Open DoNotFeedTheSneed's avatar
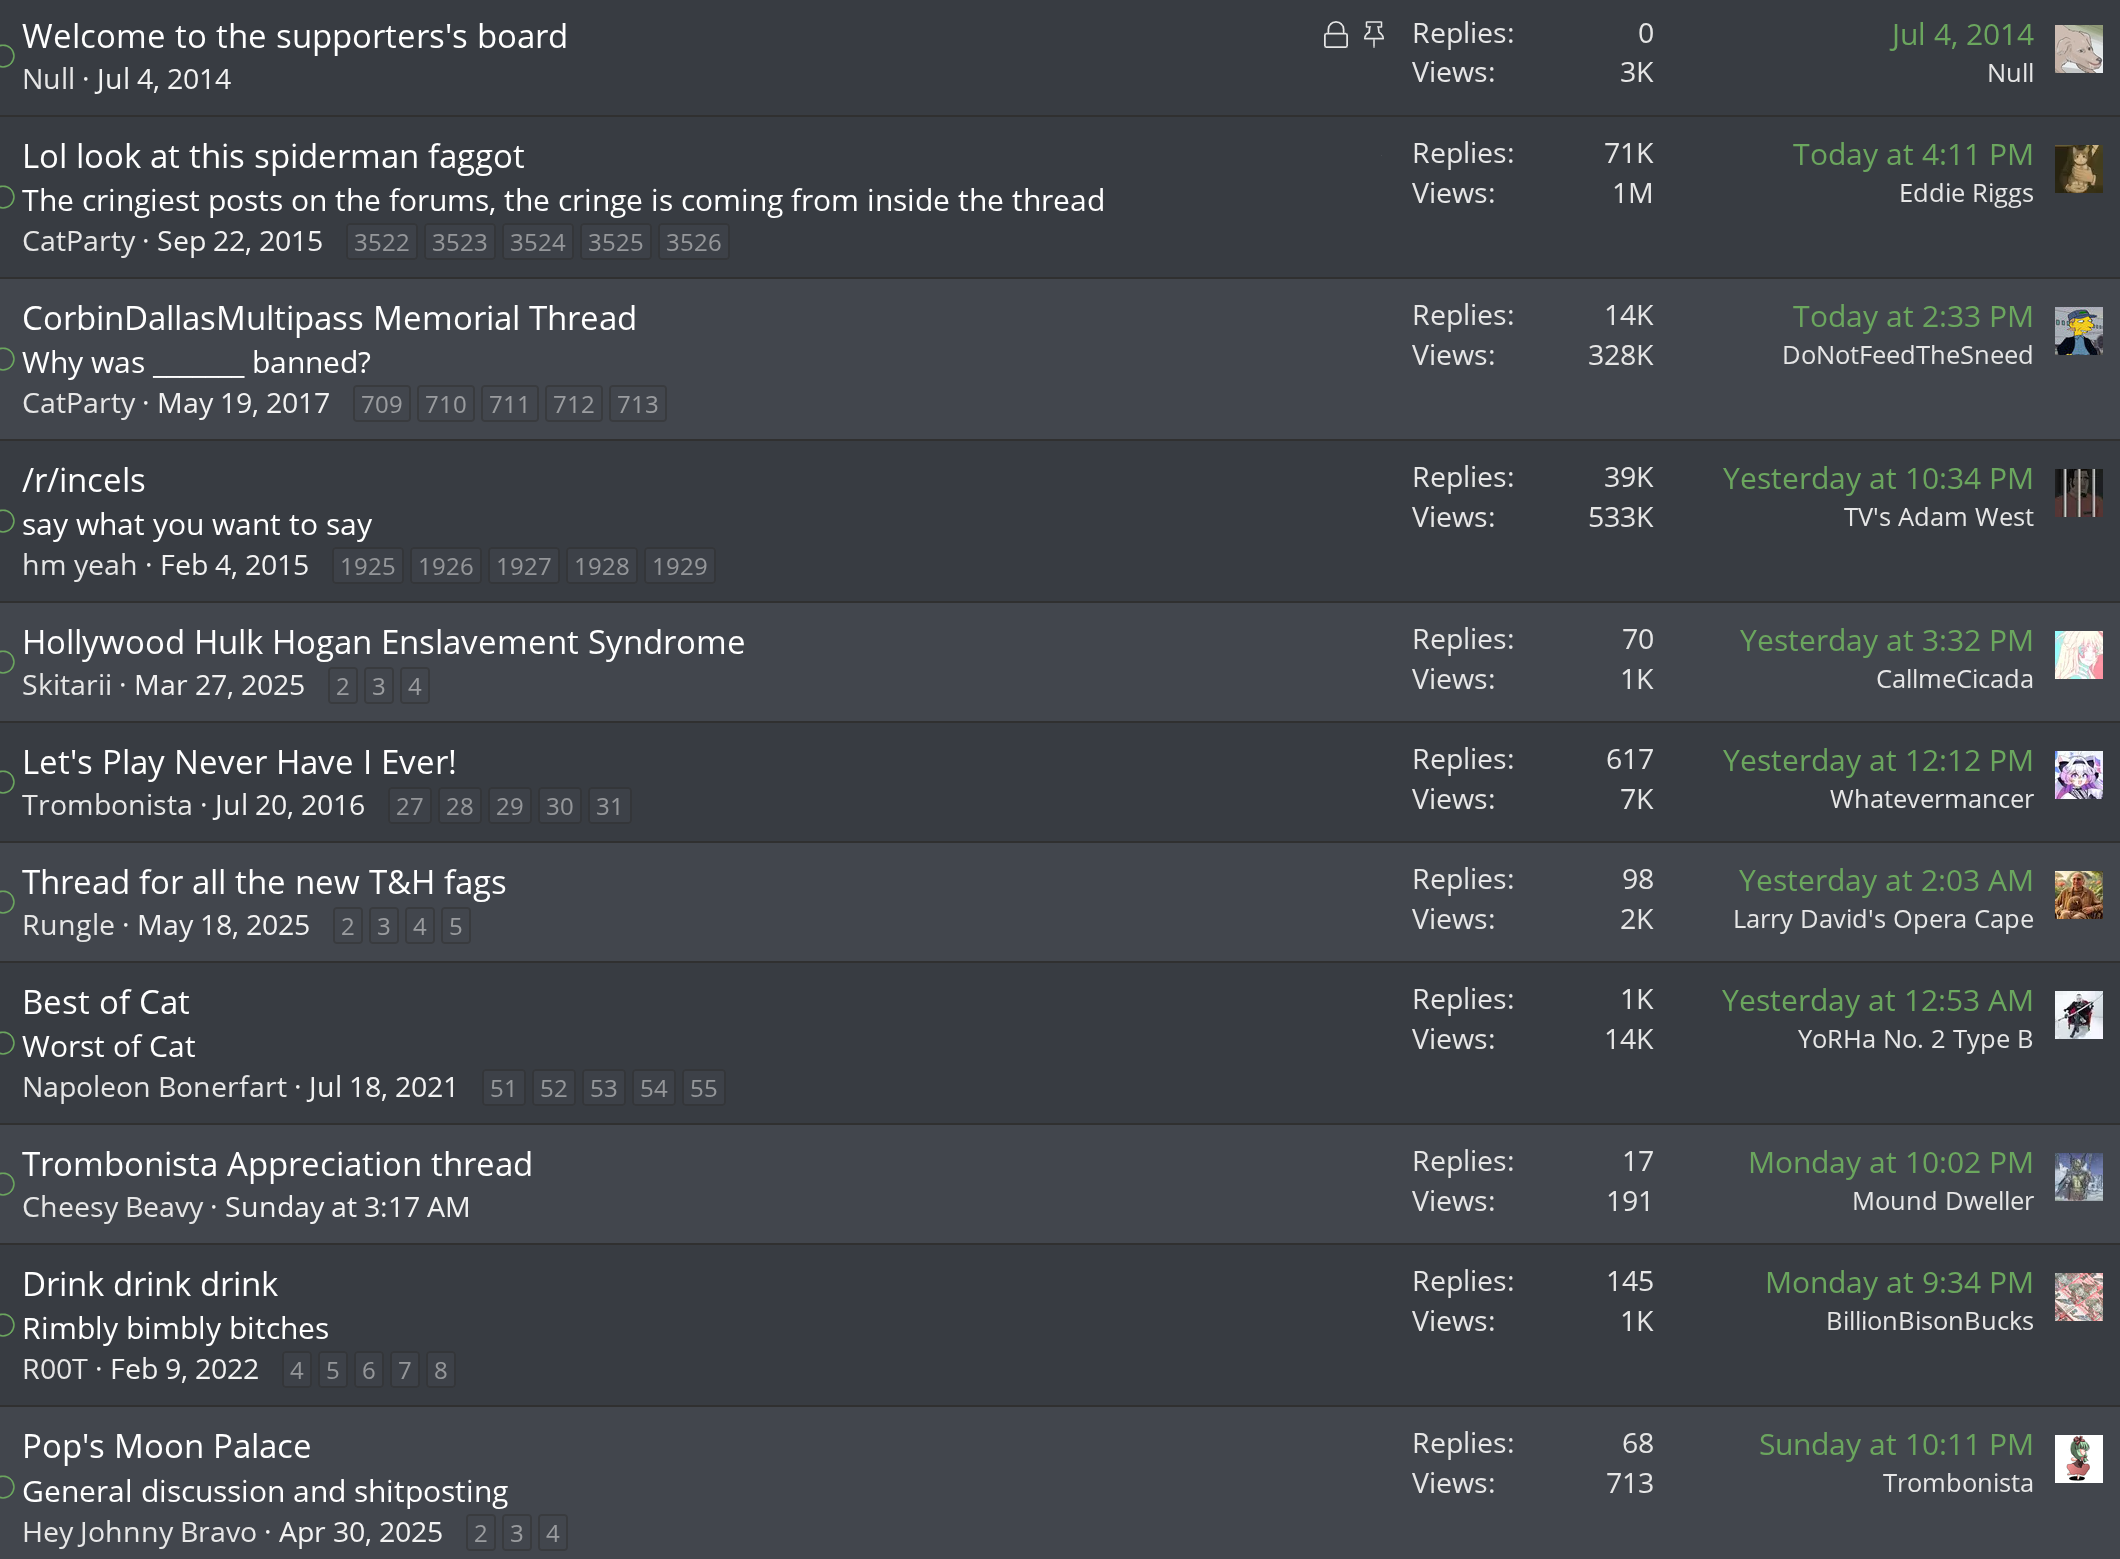This screenshot has width=2120, height=1559. (2078, 331)
